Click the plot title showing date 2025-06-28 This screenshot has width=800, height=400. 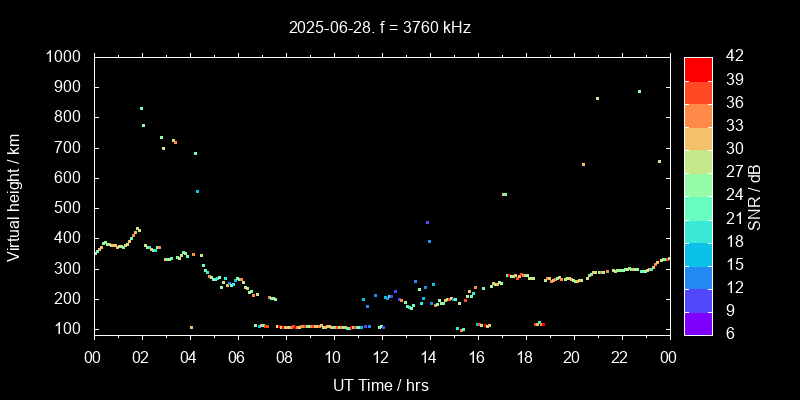(x=380, y=28)
